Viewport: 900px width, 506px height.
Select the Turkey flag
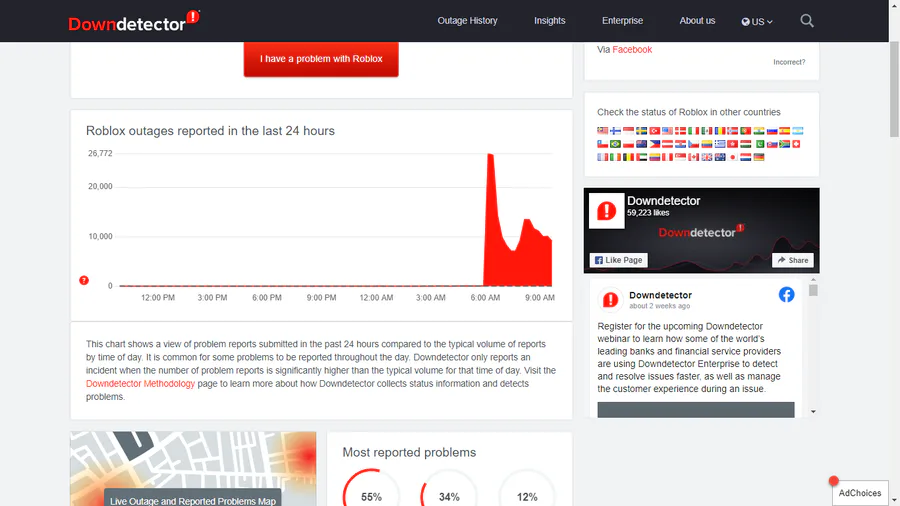(654, 131)
